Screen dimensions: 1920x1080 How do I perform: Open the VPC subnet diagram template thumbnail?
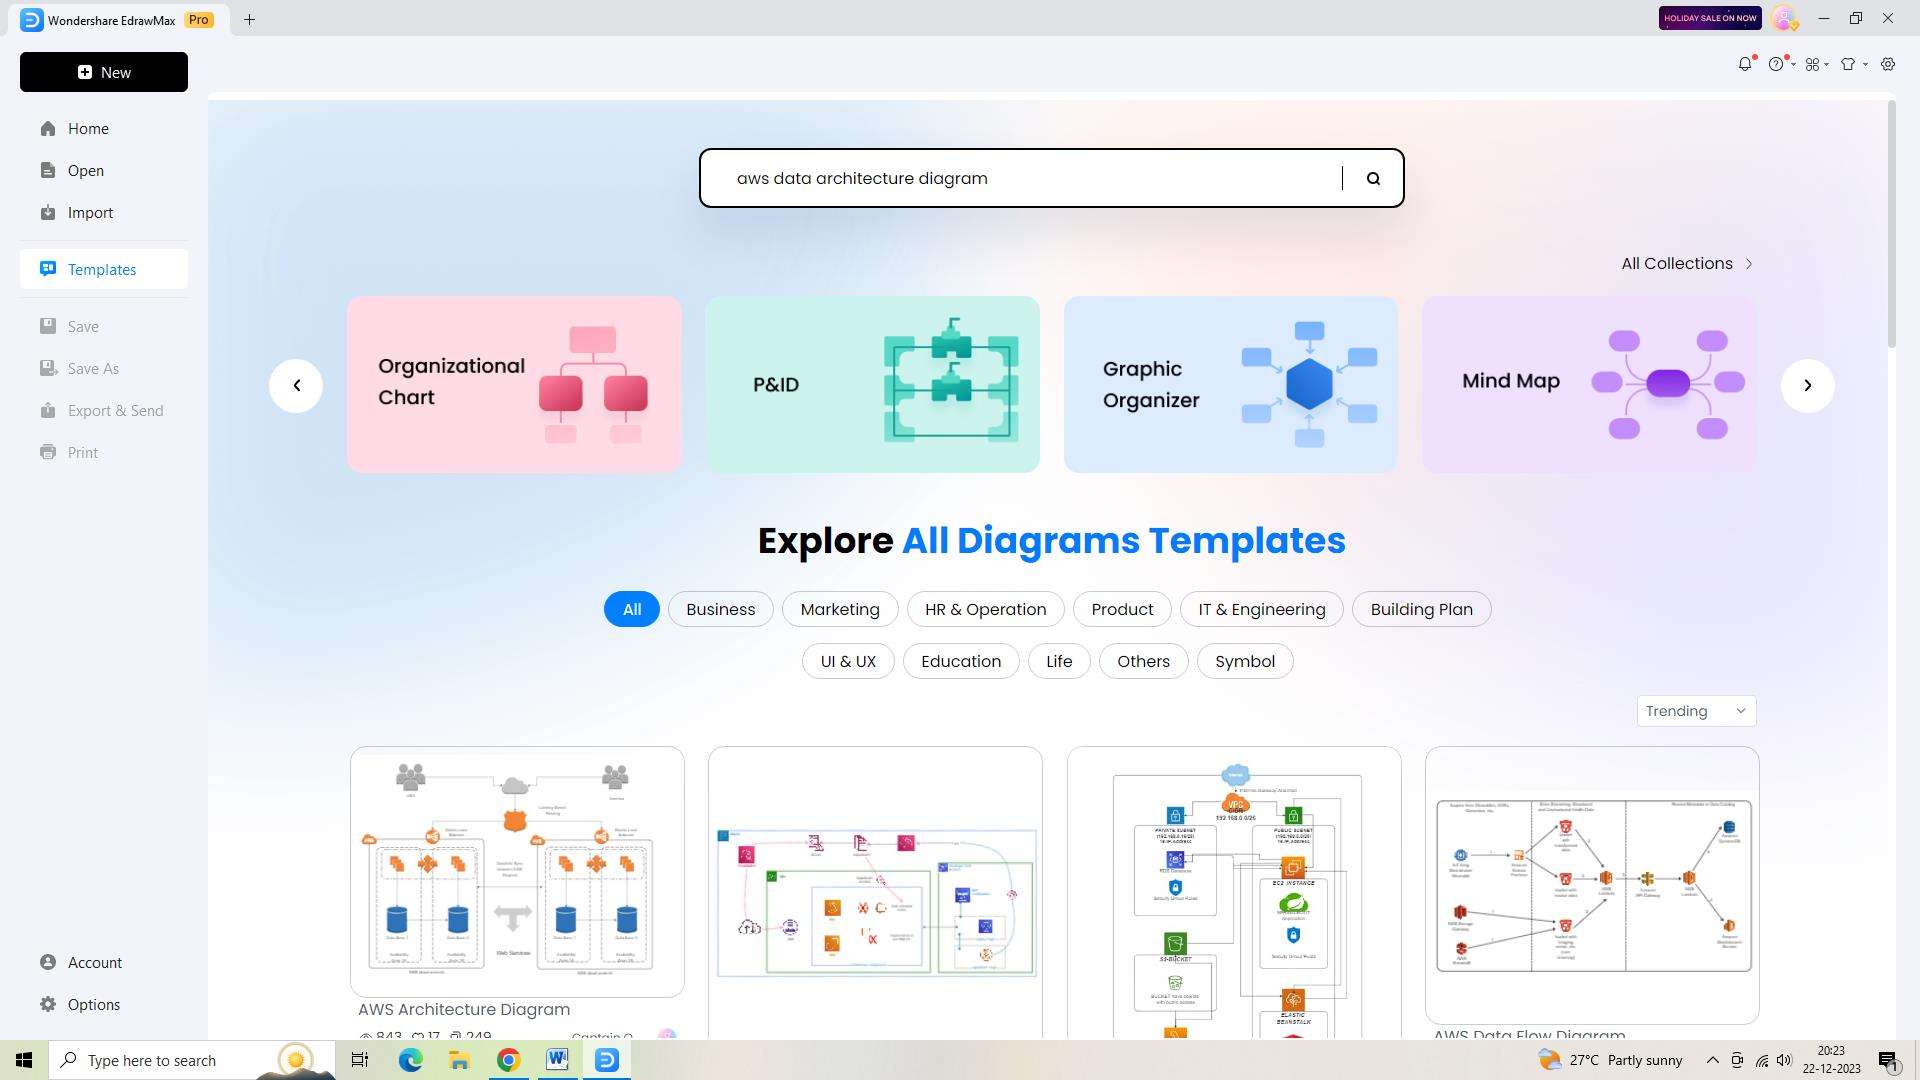(1234, 893)
